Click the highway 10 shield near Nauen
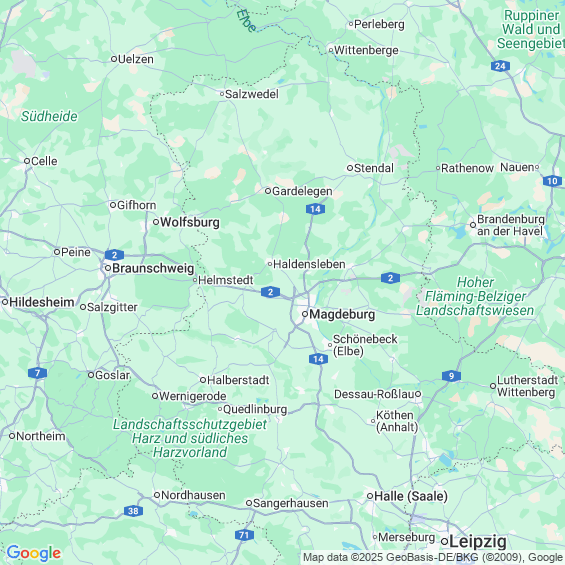Image resolution: width=565 pixels, height=565 pixels. point(552,181)
